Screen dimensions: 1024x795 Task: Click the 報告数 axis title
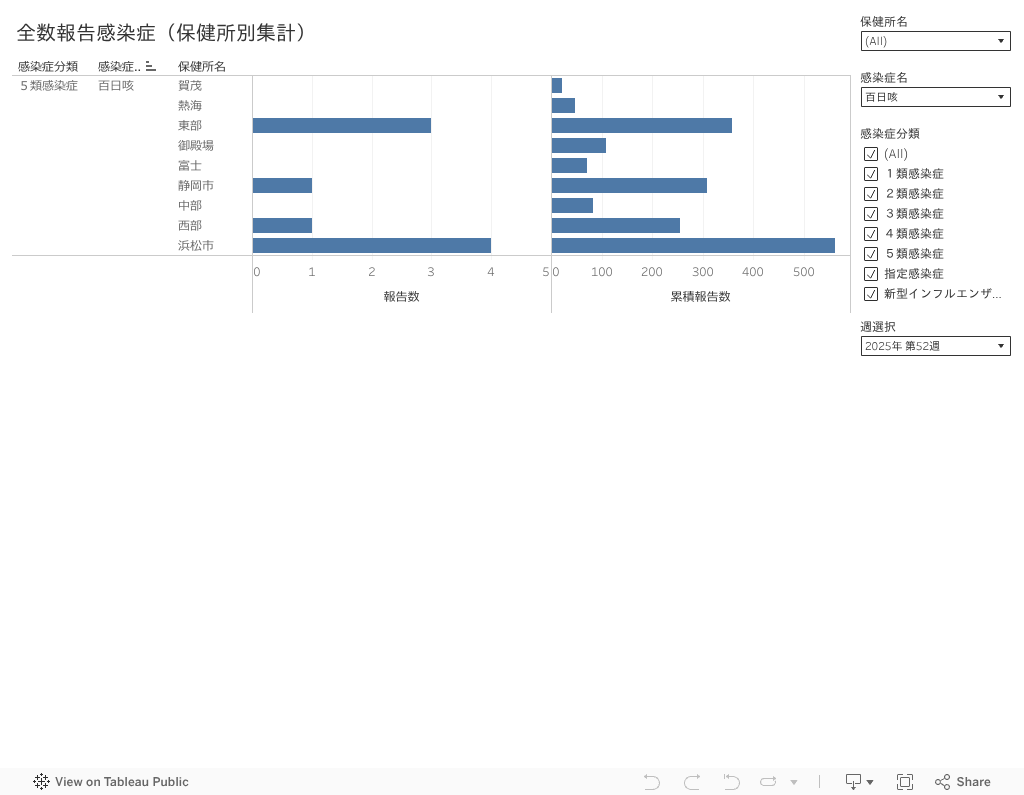coord(402,297)
